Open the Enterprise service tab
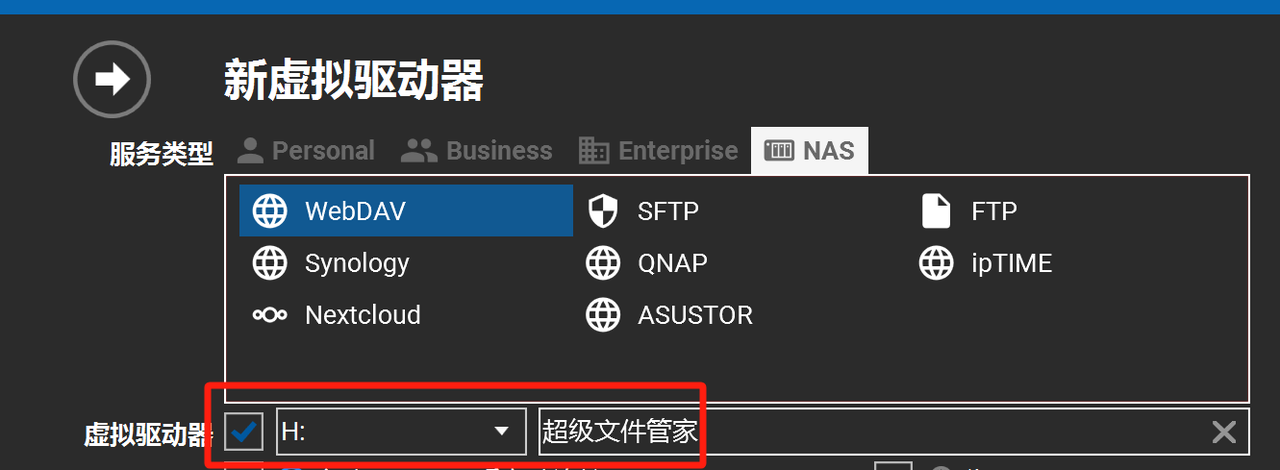1280x470 pixels. [x=658, y=151]
